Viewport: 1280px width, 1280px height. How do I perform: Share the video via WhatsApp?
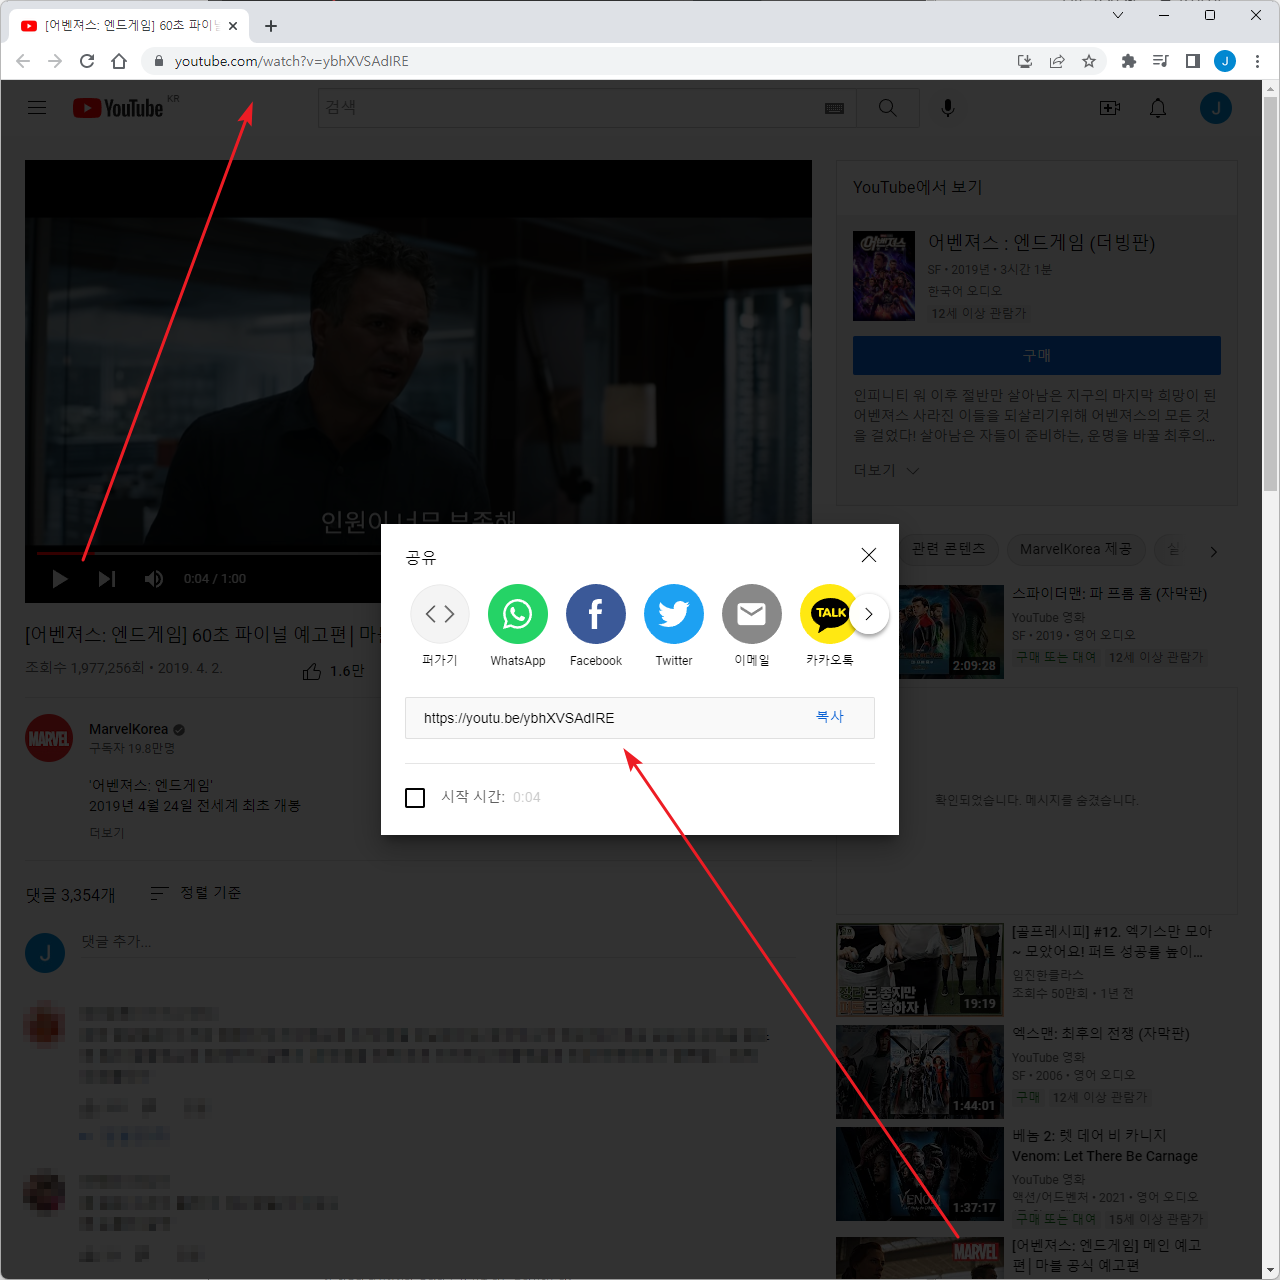point(518,614)
